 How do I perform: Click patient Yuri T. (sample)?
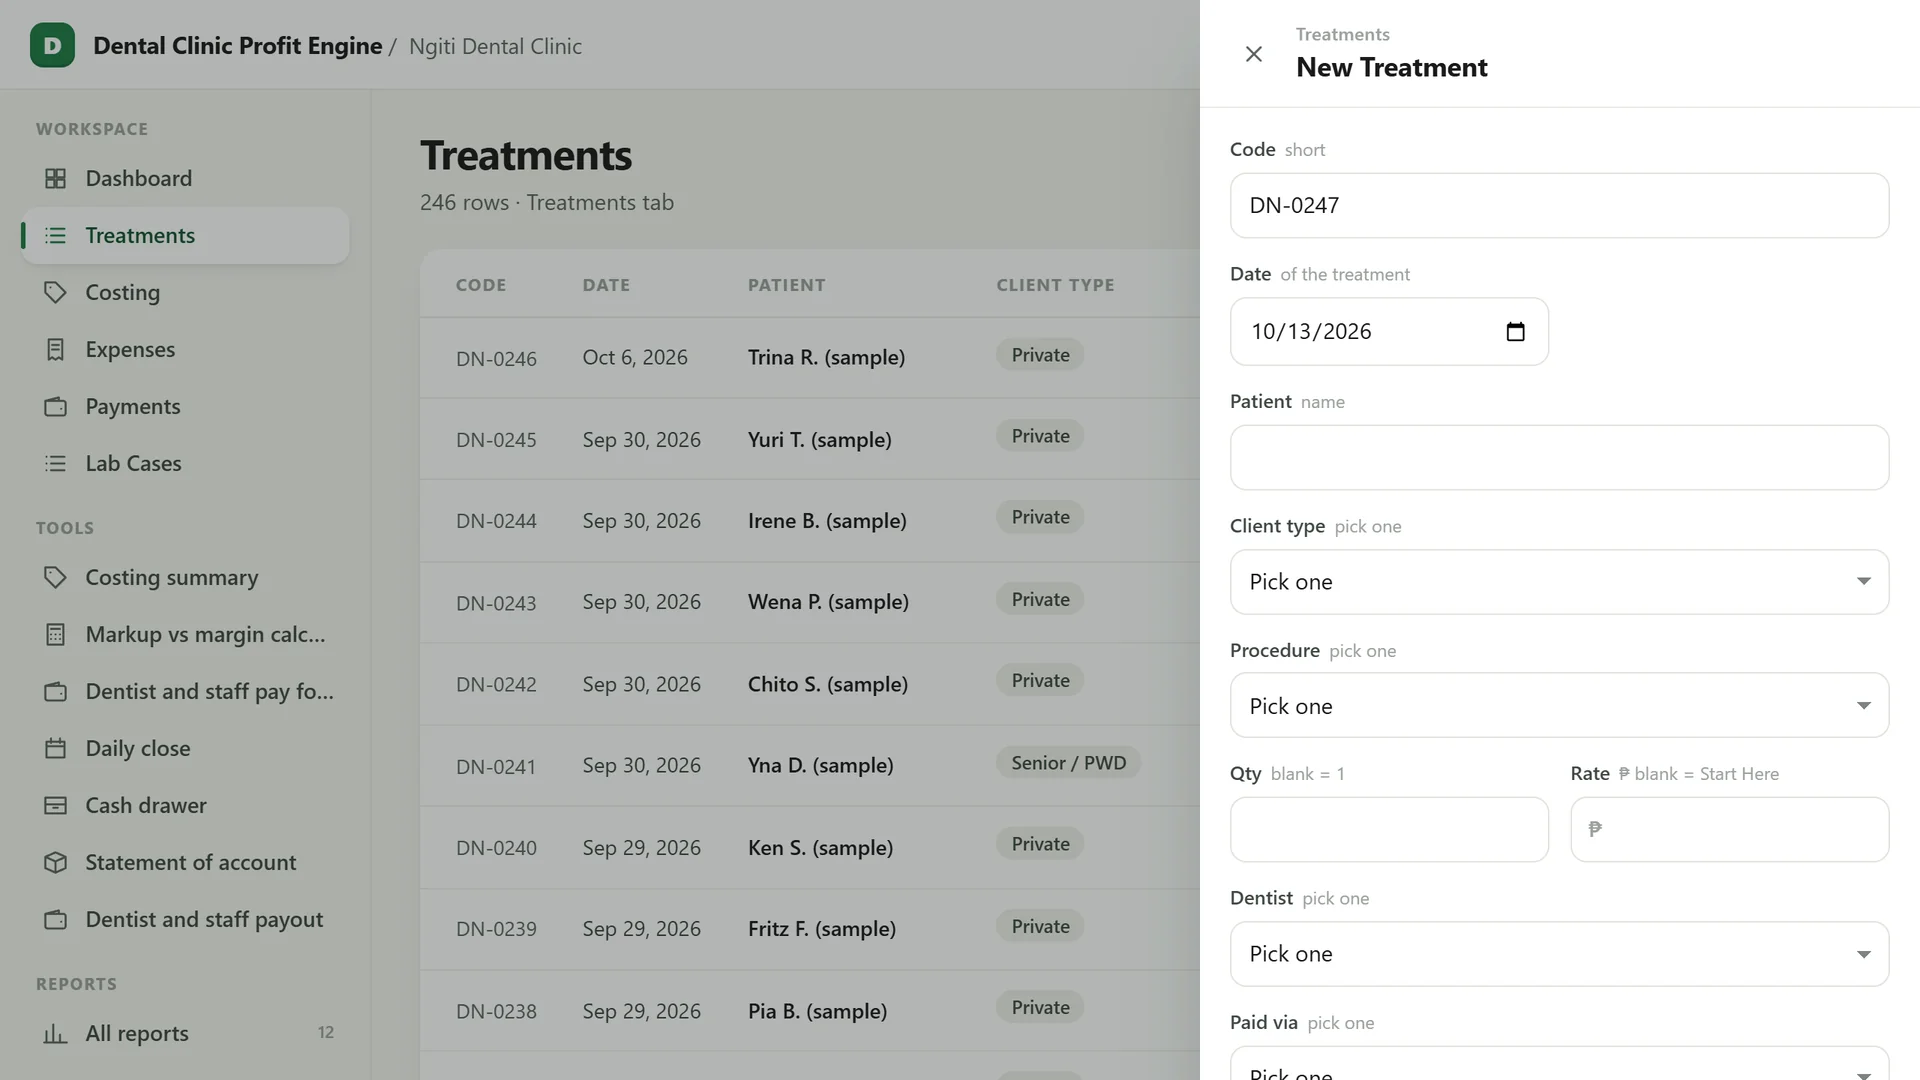point(819,439)
